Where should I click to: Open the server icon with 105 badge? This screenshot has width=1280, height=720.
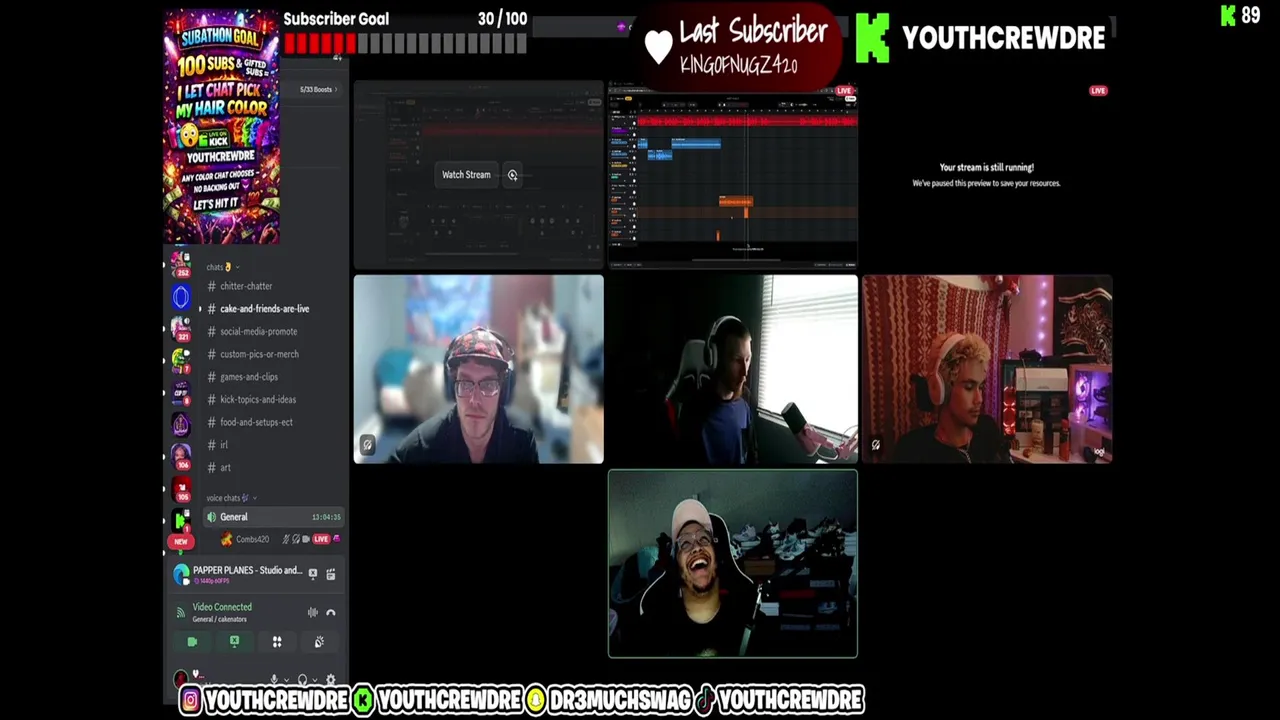181,488
